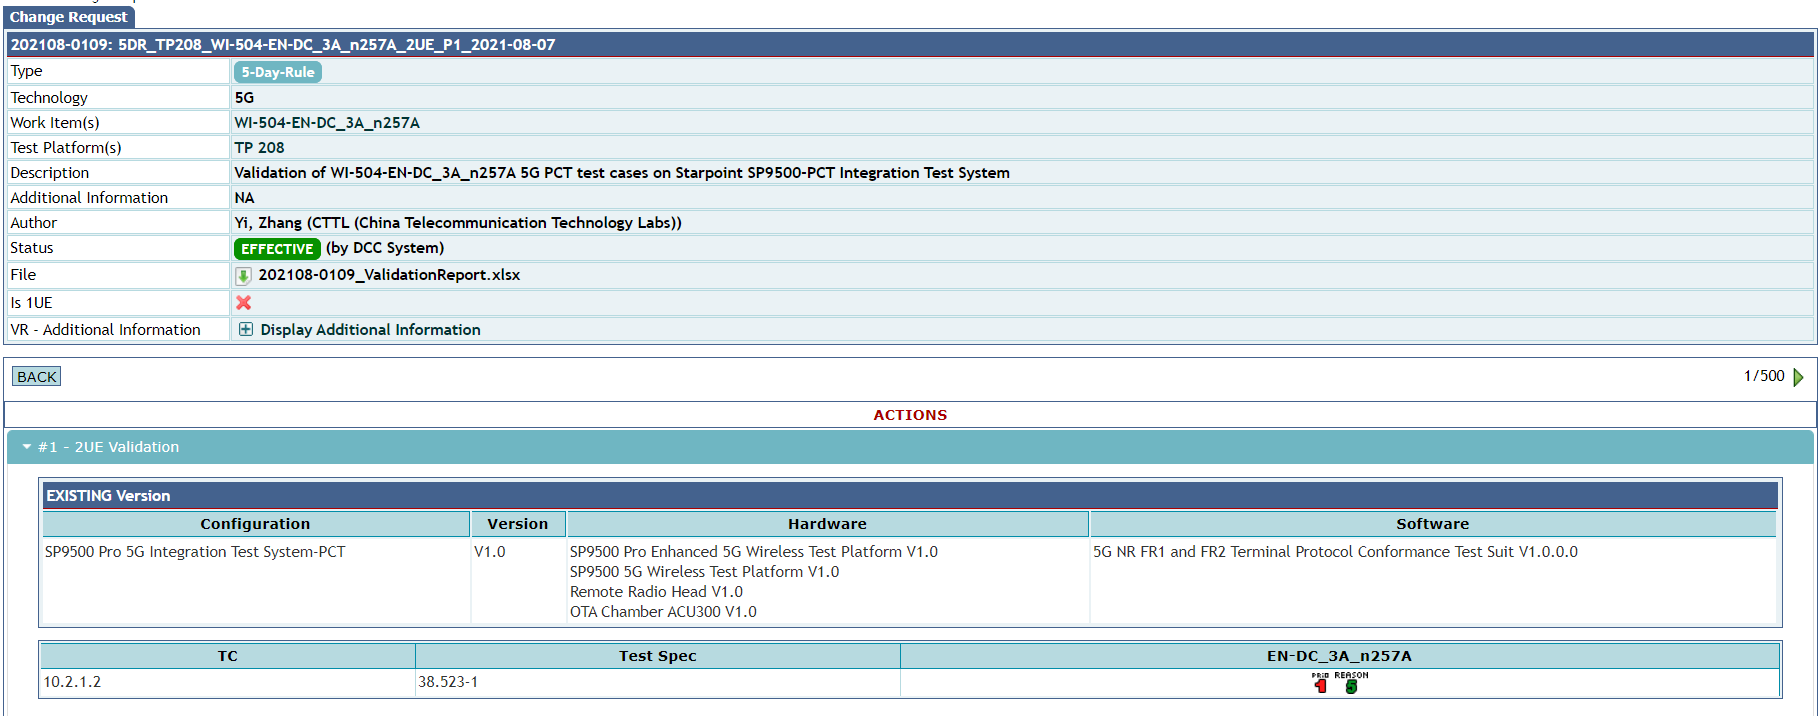This screenshot has width=1820, height=716.
Task: Click the green next page arrow
Action: click(x=1798, y=377)
